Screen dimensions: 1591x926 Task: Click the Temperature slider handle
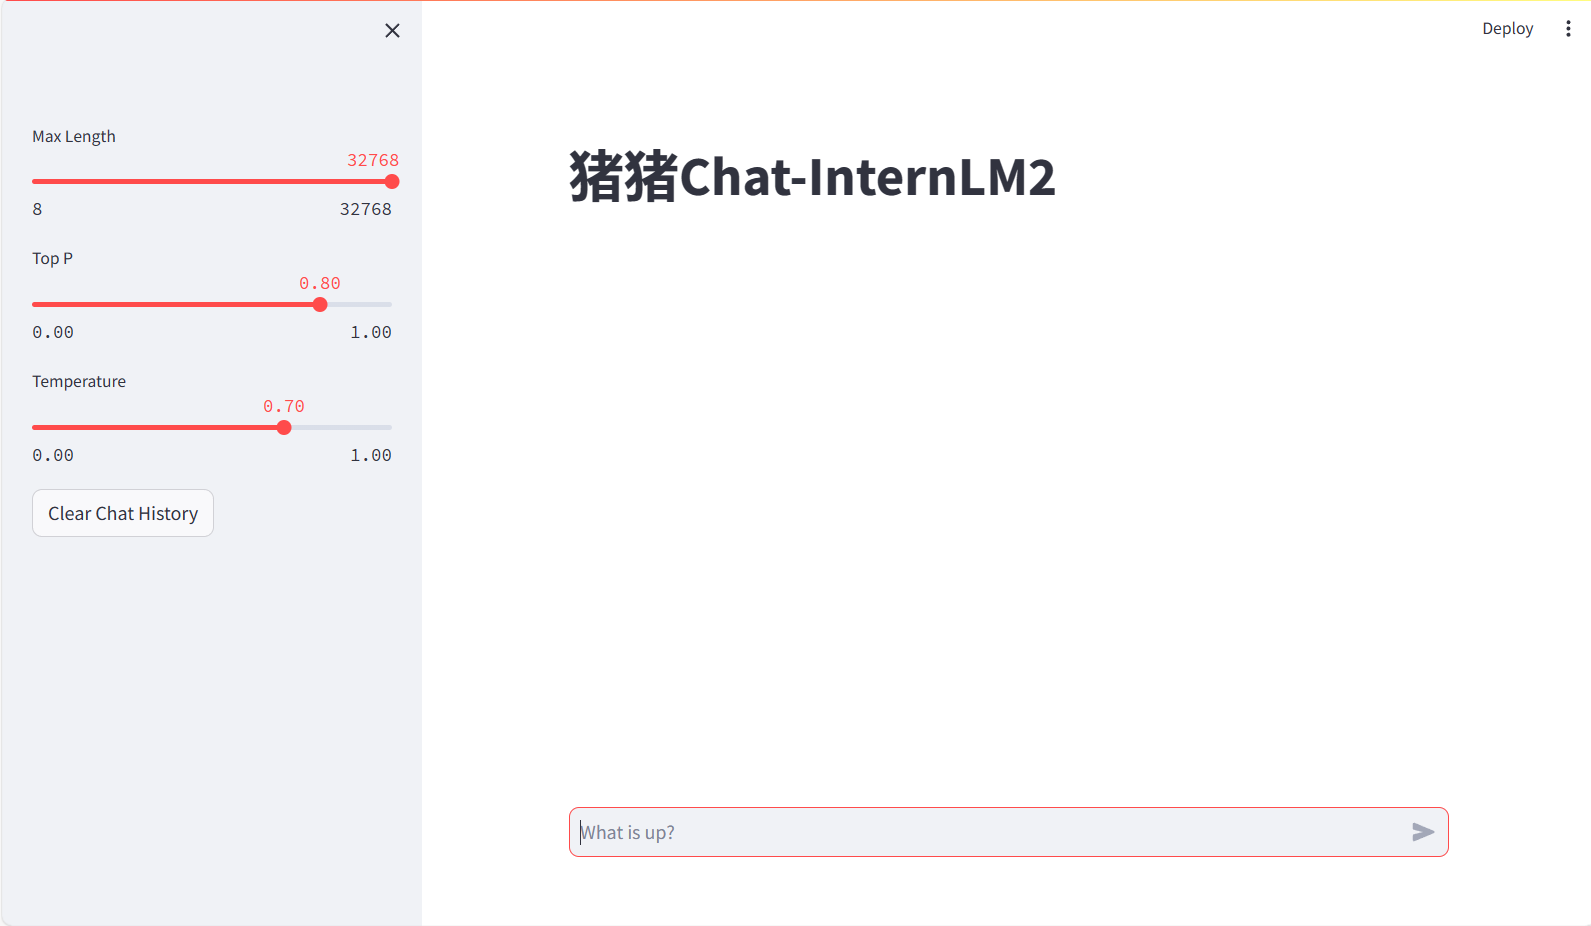pos(284,428)
